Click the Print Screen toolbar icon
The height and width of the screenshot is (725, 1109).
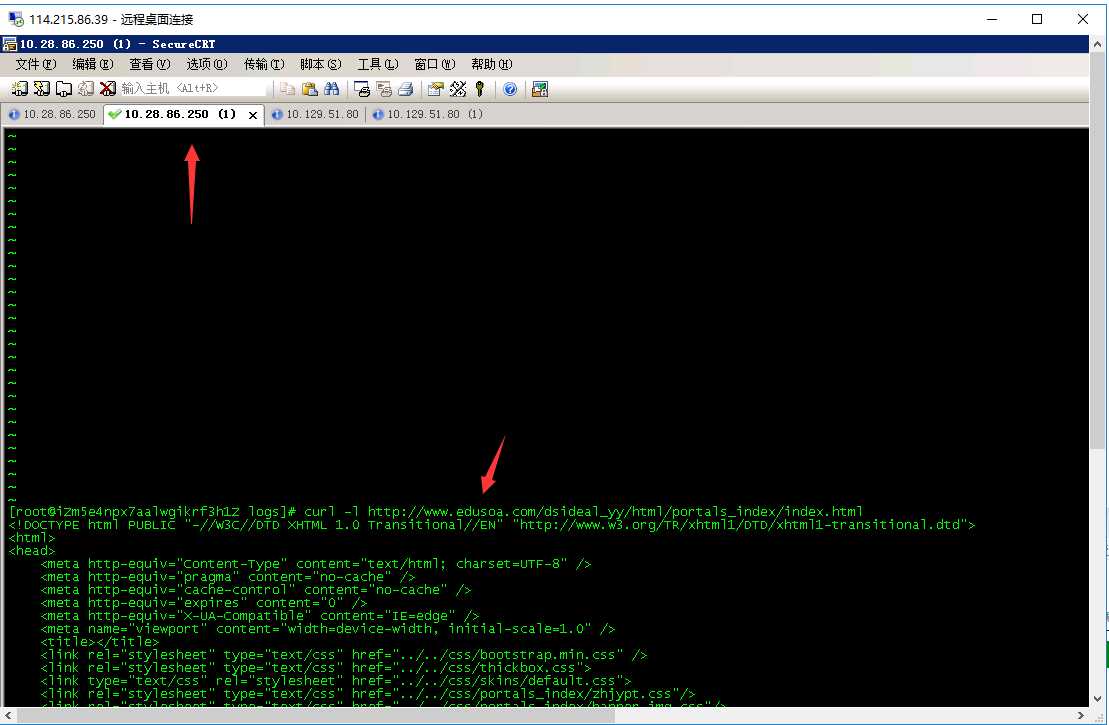click(x=361, y=88)
